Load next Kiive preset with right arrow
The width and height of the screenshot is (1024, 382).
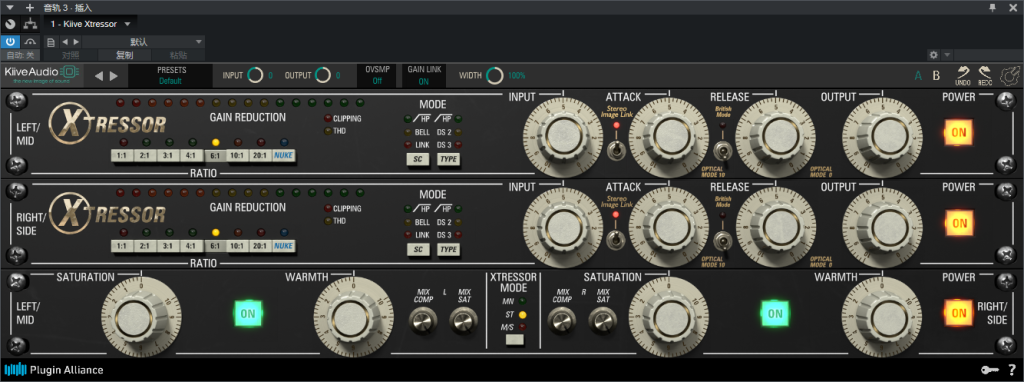point(114,76)
